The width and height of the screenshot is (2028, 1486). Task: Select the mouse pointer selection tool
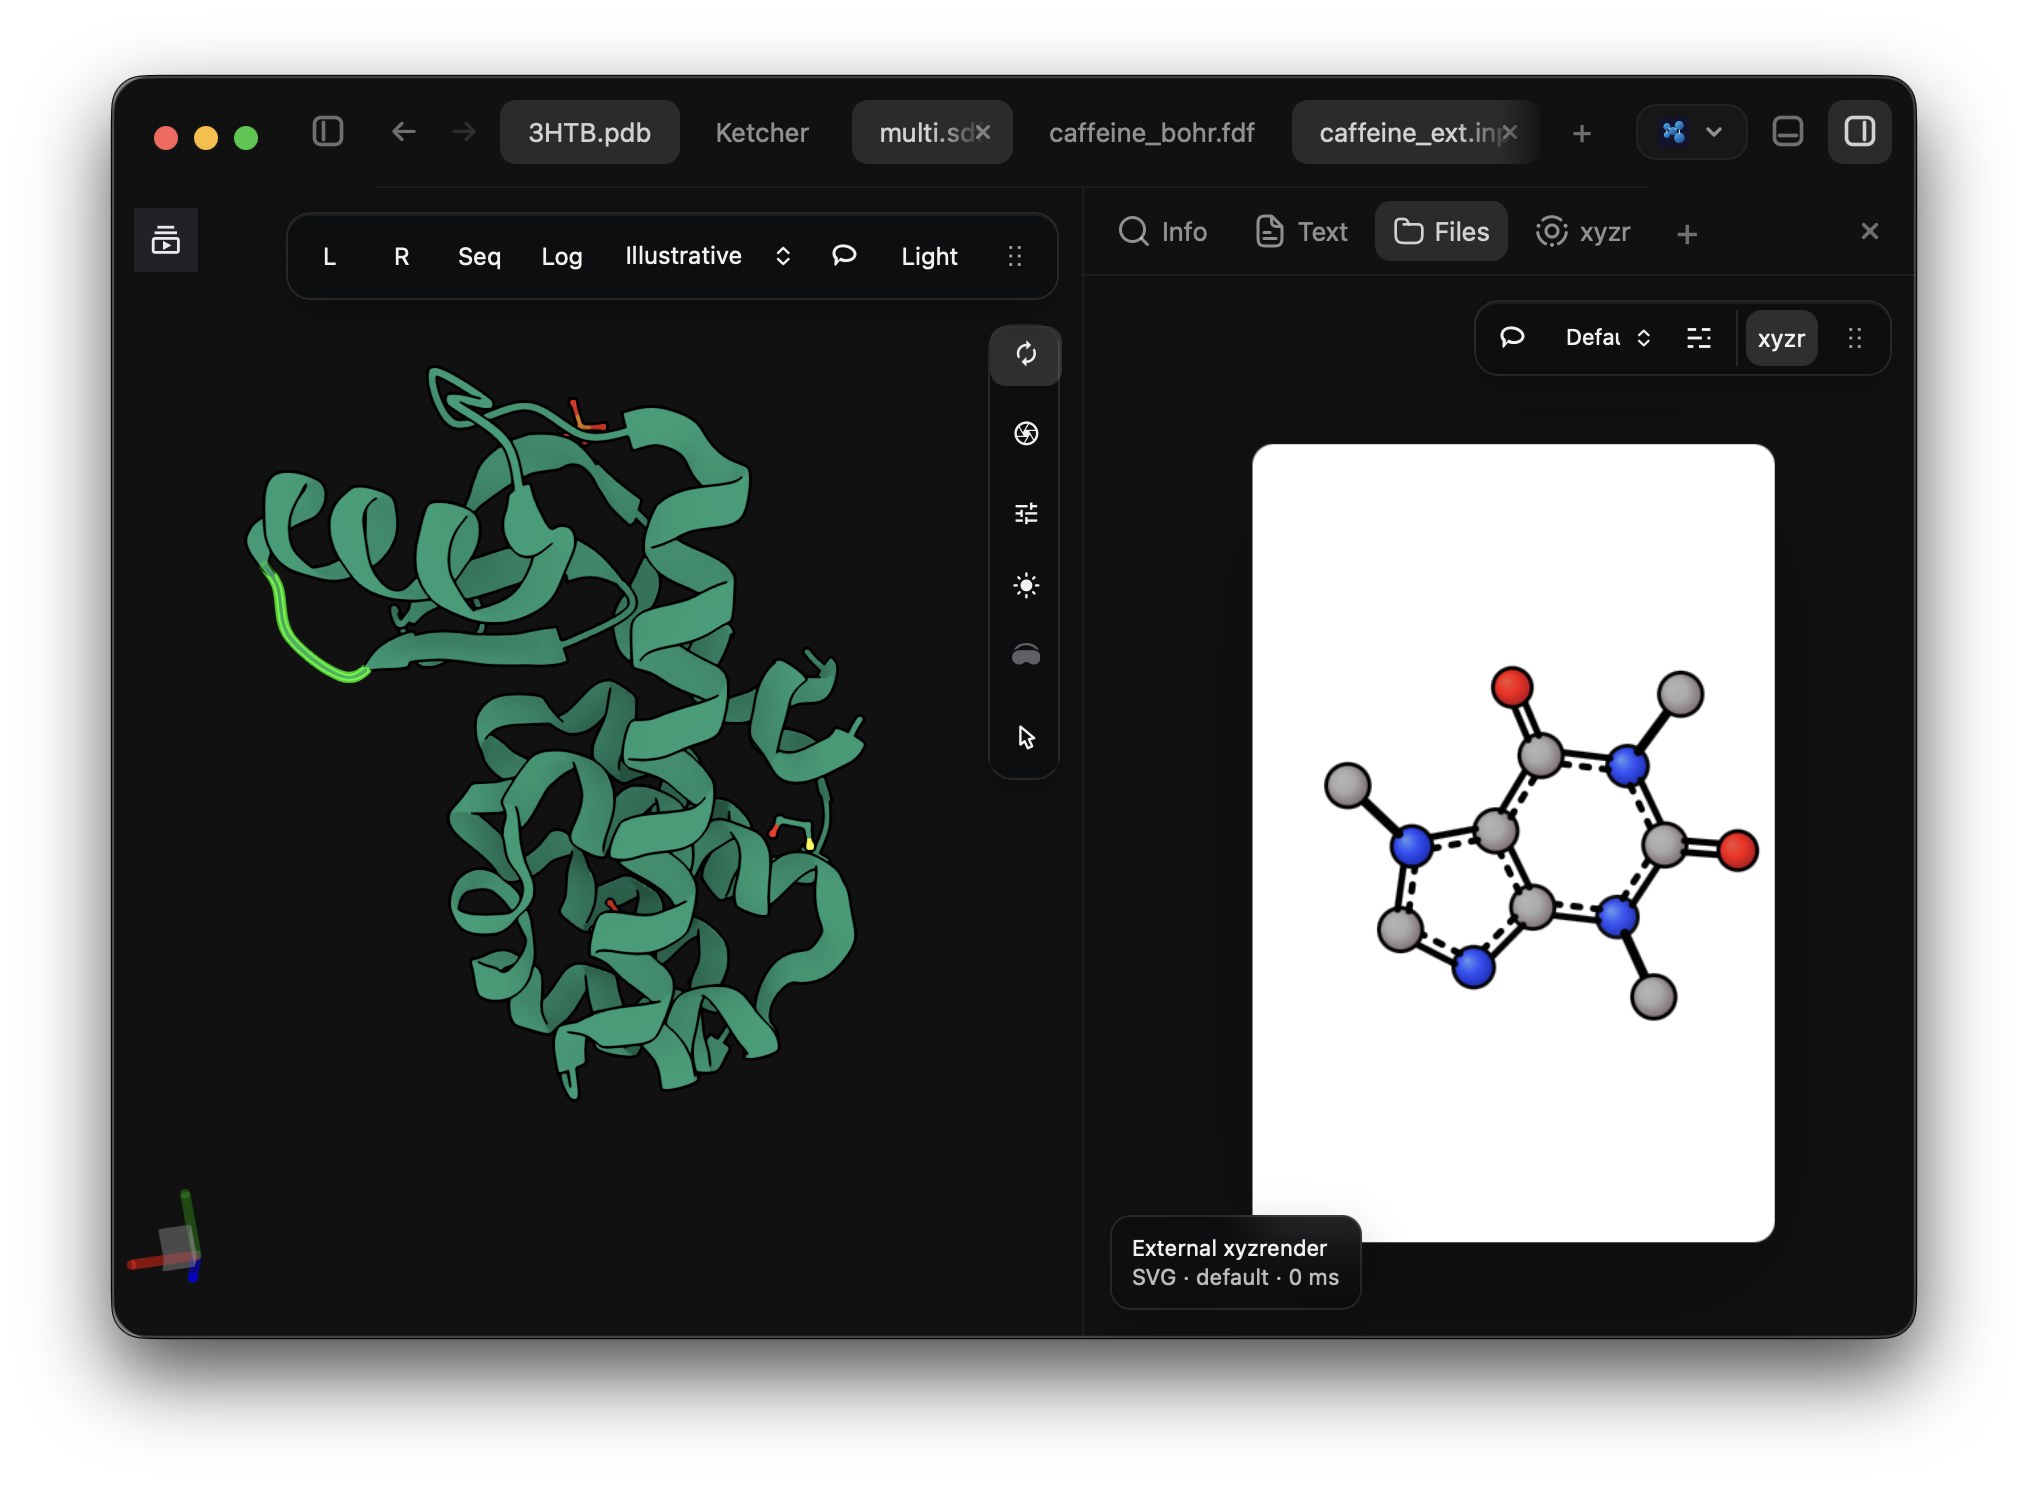pyautogui.click(x=1025, y=737)
